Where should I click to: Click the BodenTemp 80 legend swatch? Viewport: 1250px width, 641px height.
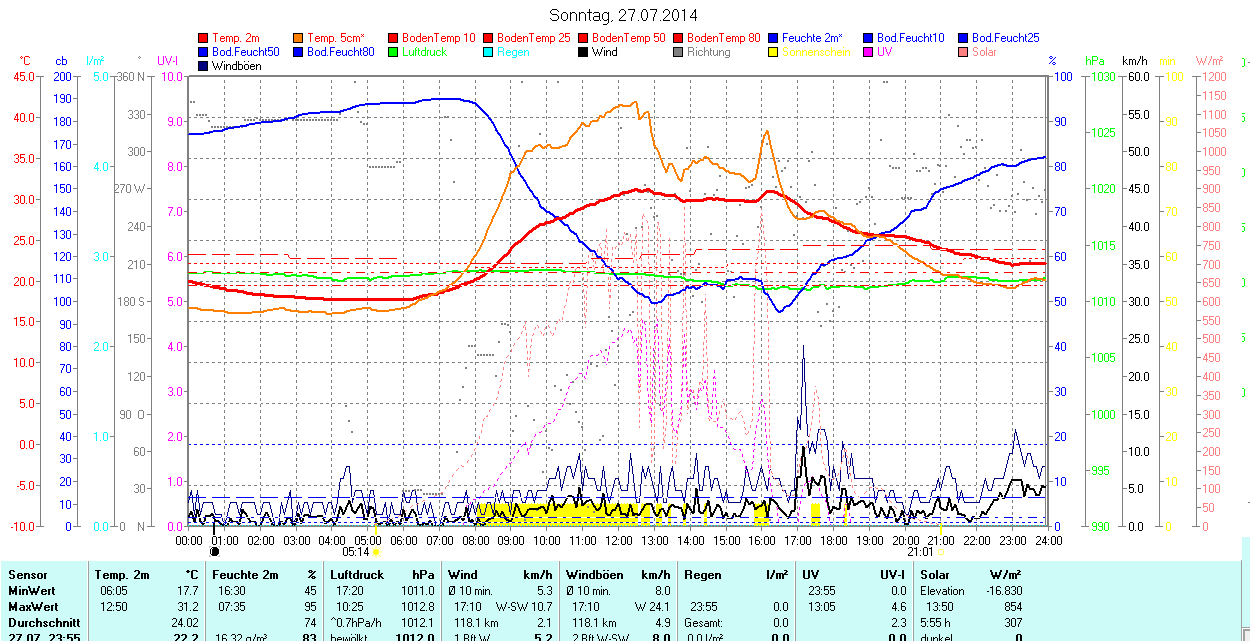pos(678,38)
